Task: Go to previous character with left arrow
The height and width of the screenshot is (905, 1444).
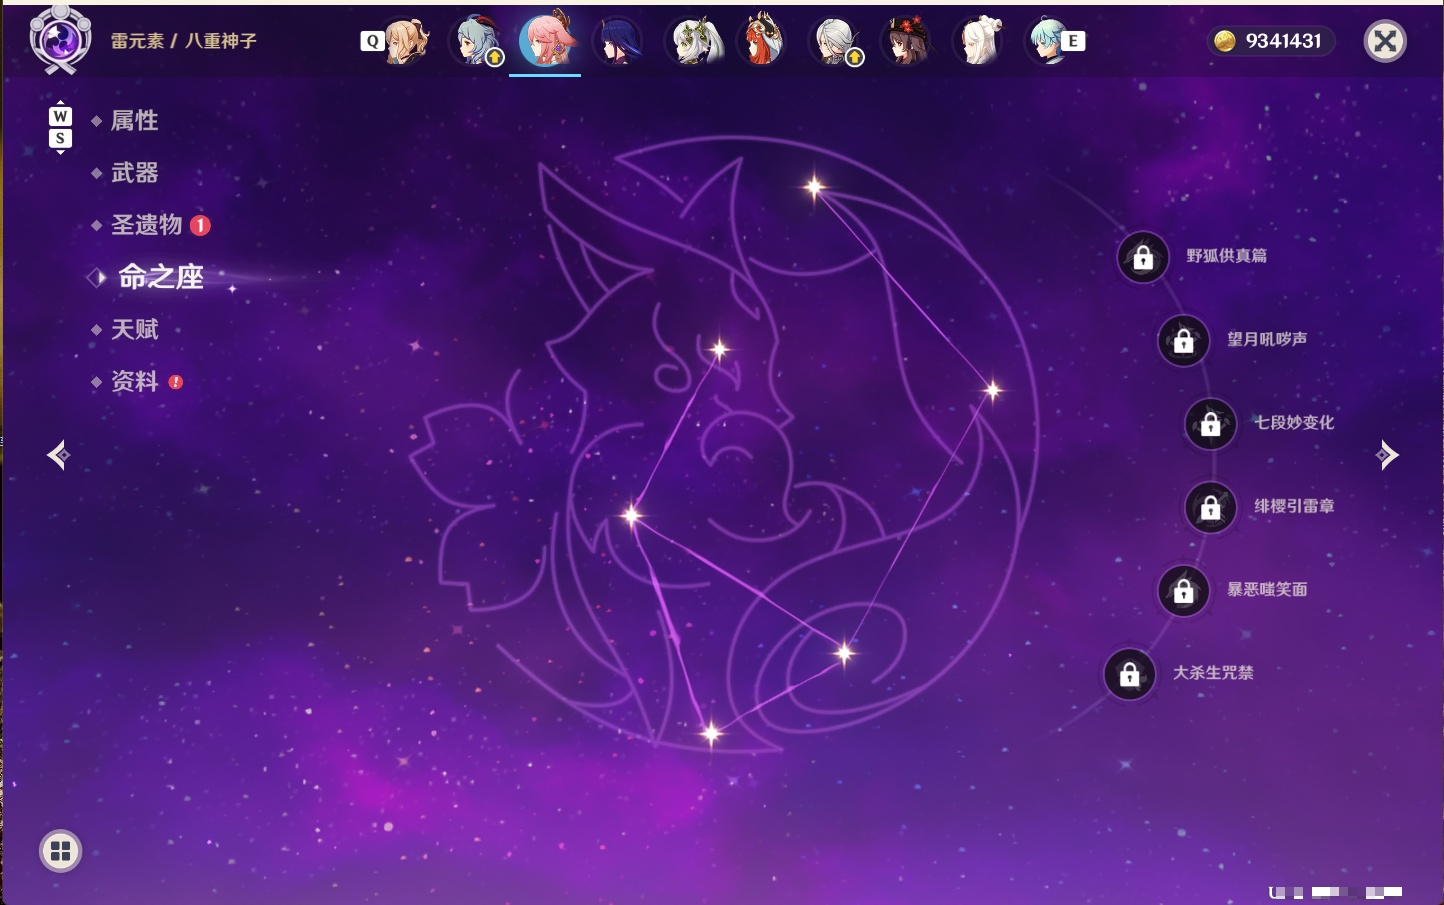Action: pos(59,455)
